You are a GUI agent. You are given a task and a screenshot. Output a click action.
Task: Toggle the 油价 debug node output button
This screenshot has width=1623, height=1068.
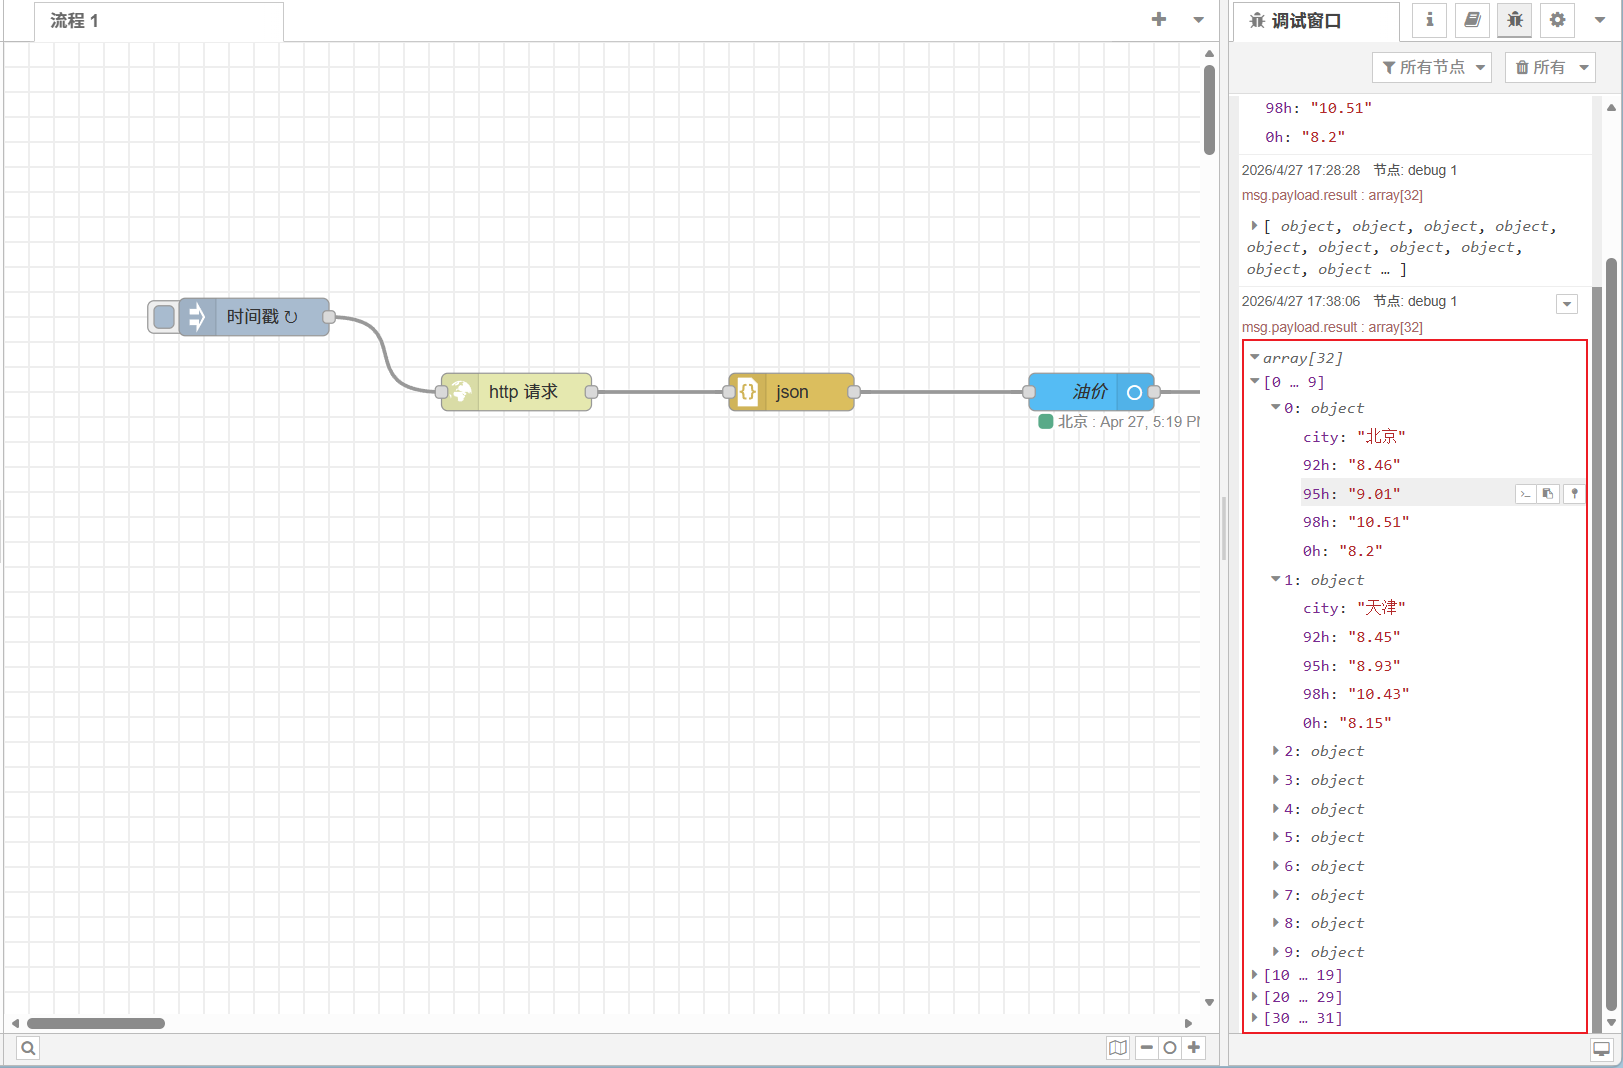point(1134,392)
